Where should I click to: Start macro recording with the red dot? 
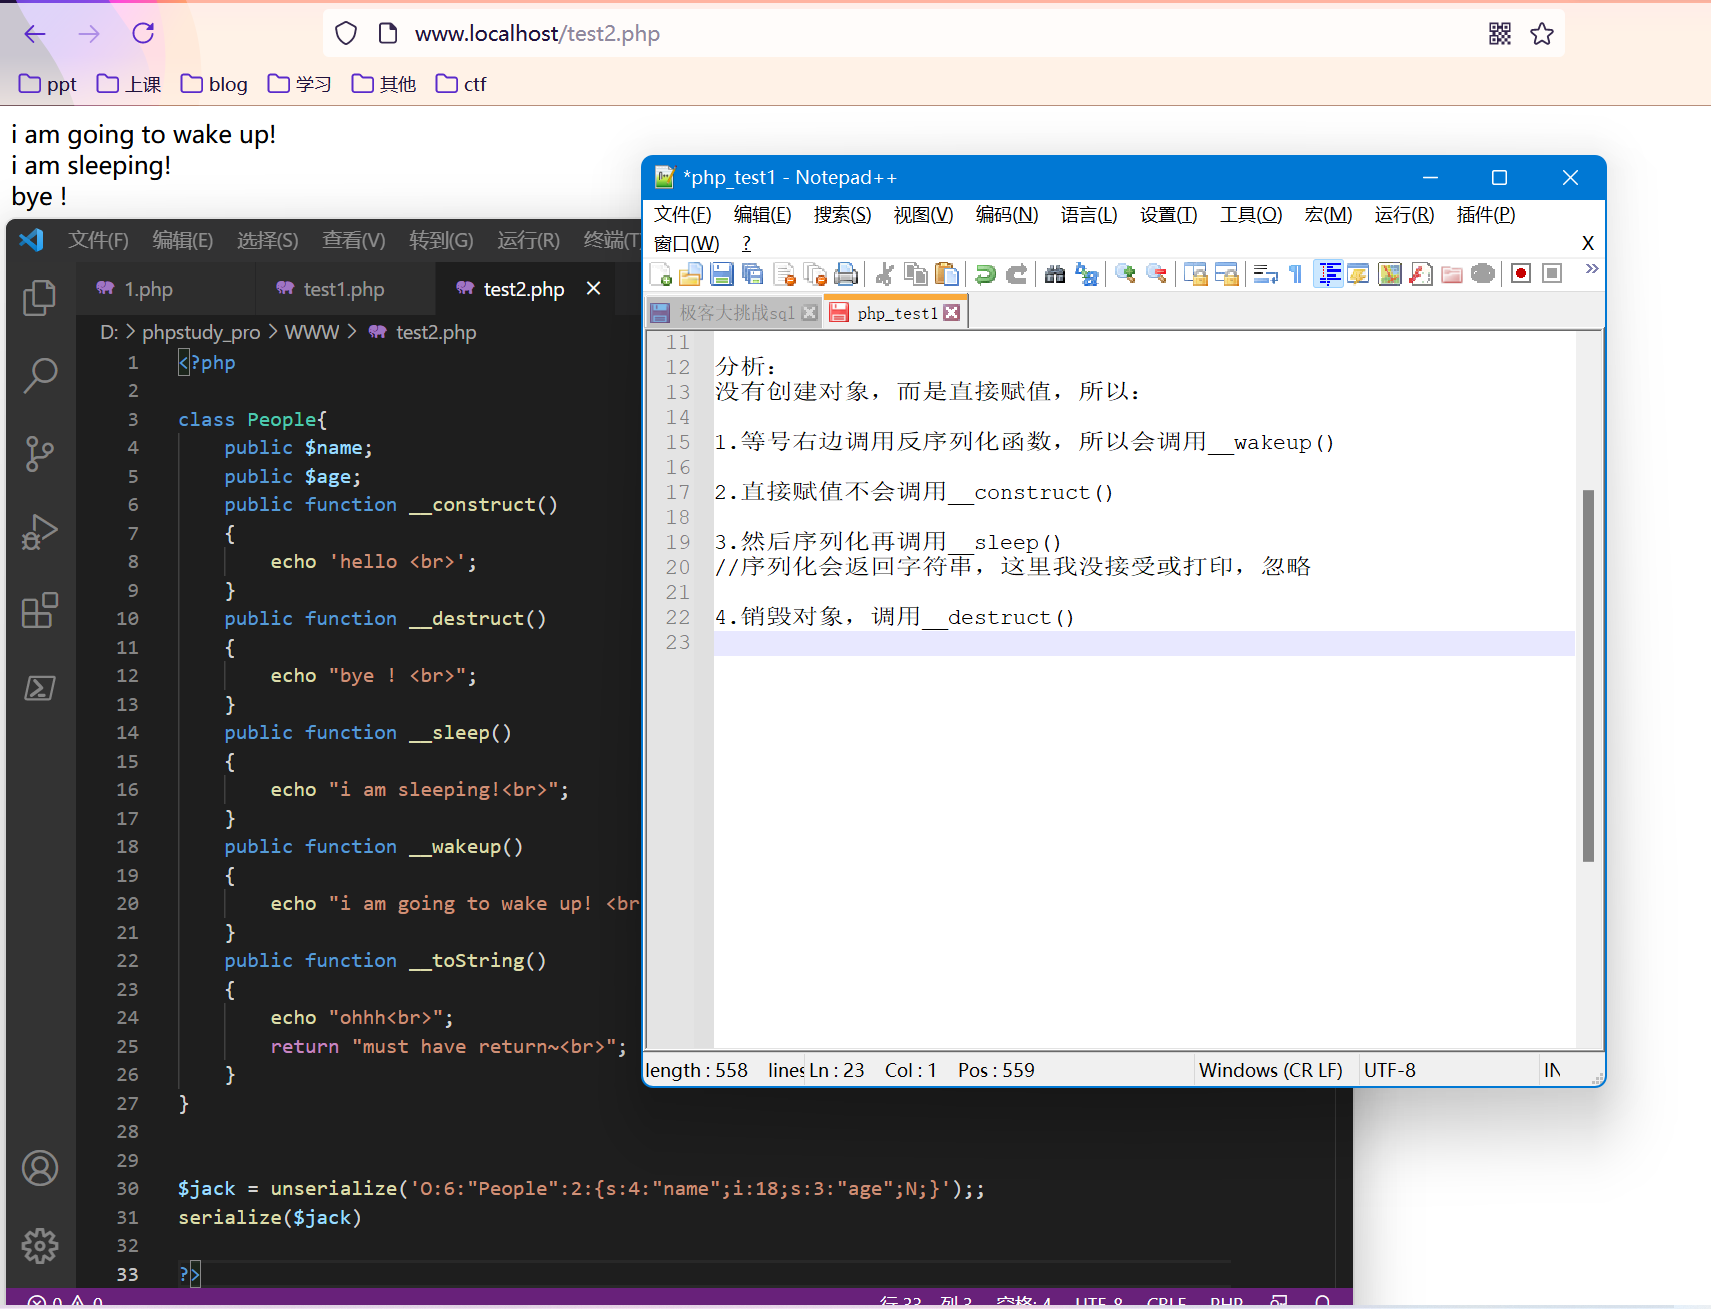click(1521, 274)
